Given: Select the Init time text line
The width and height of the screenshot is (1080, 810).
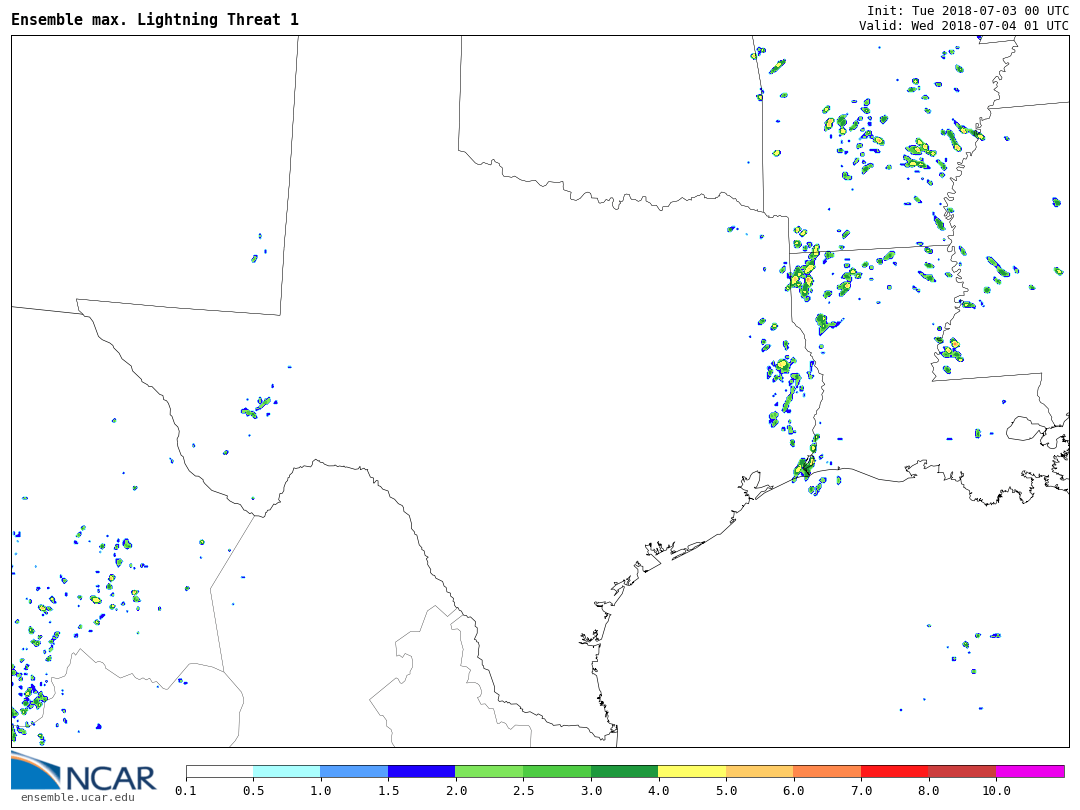Looking at the screenshot, I should coord(967,10).
